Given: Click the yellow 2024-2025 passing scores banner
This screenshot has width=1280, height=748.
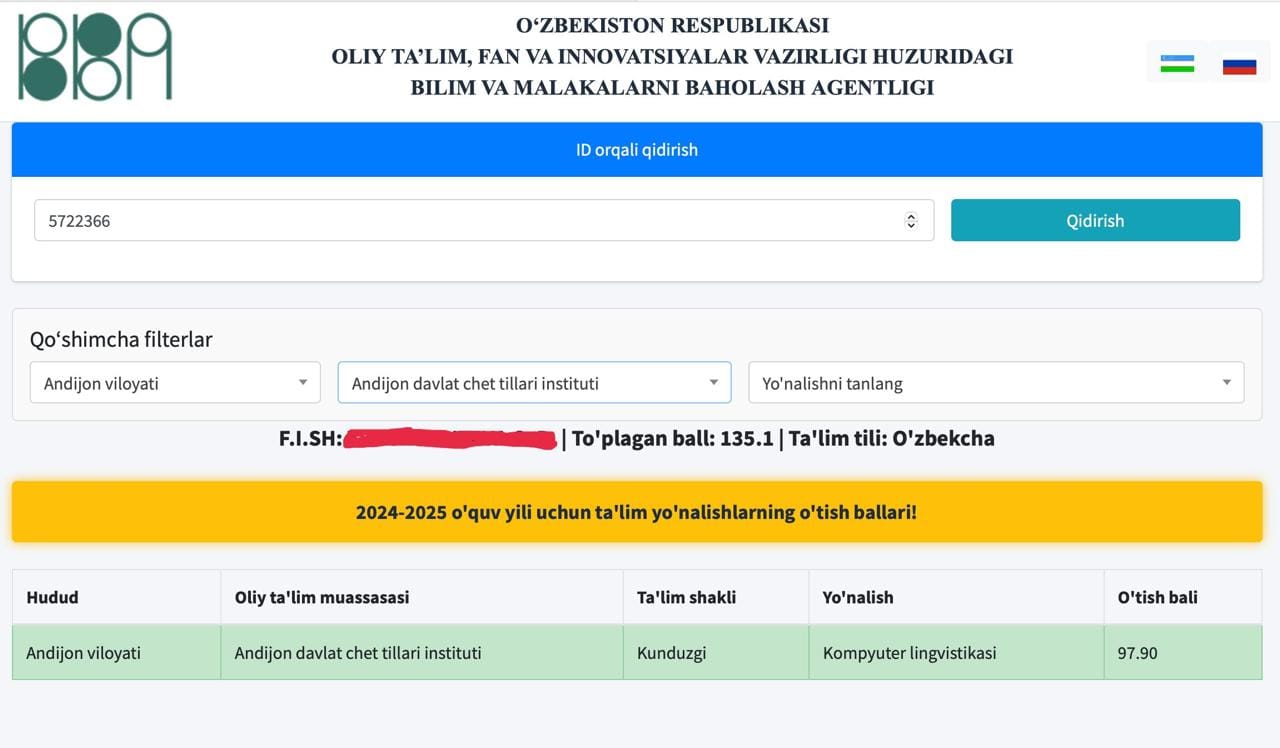Looking at the screenshot, I should click(637, 512).
